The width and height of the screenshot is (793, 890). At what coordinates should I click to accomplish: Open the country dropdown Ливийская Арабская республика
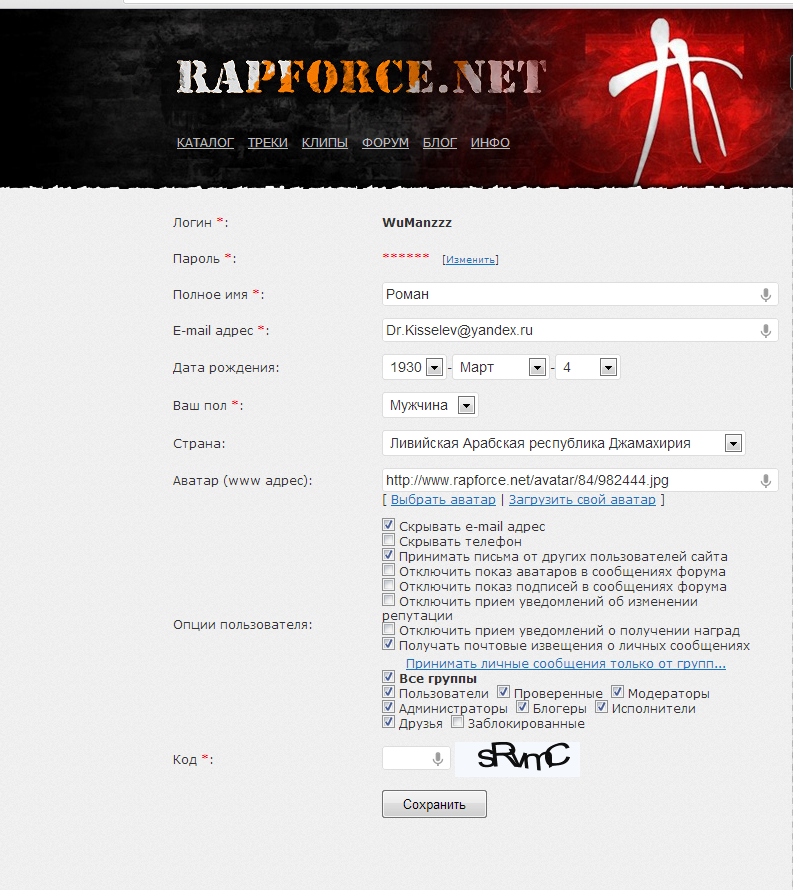[564, 443]
